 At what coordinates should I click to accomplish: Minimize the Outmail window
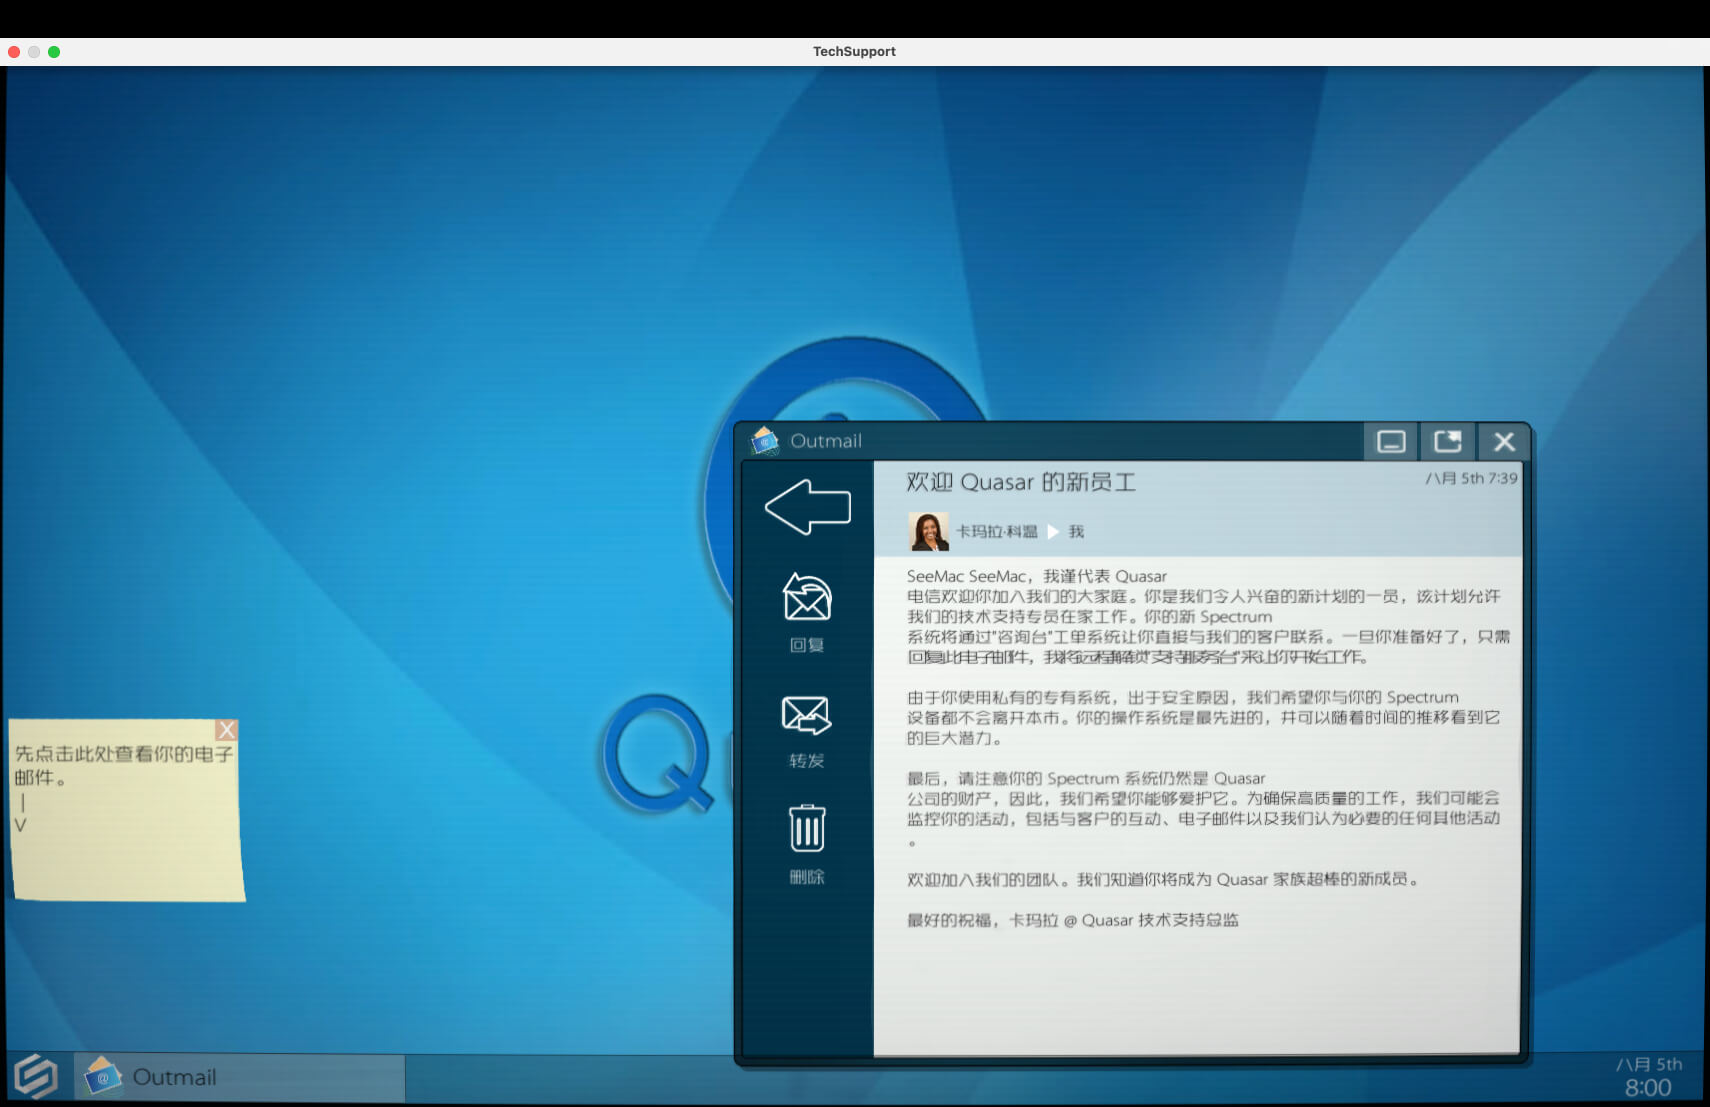(1391, 442)
